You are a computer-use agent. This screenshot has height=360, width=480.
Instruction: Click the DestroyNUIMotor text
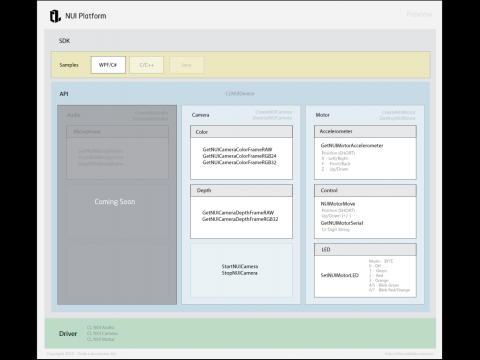tap(397, 118)
